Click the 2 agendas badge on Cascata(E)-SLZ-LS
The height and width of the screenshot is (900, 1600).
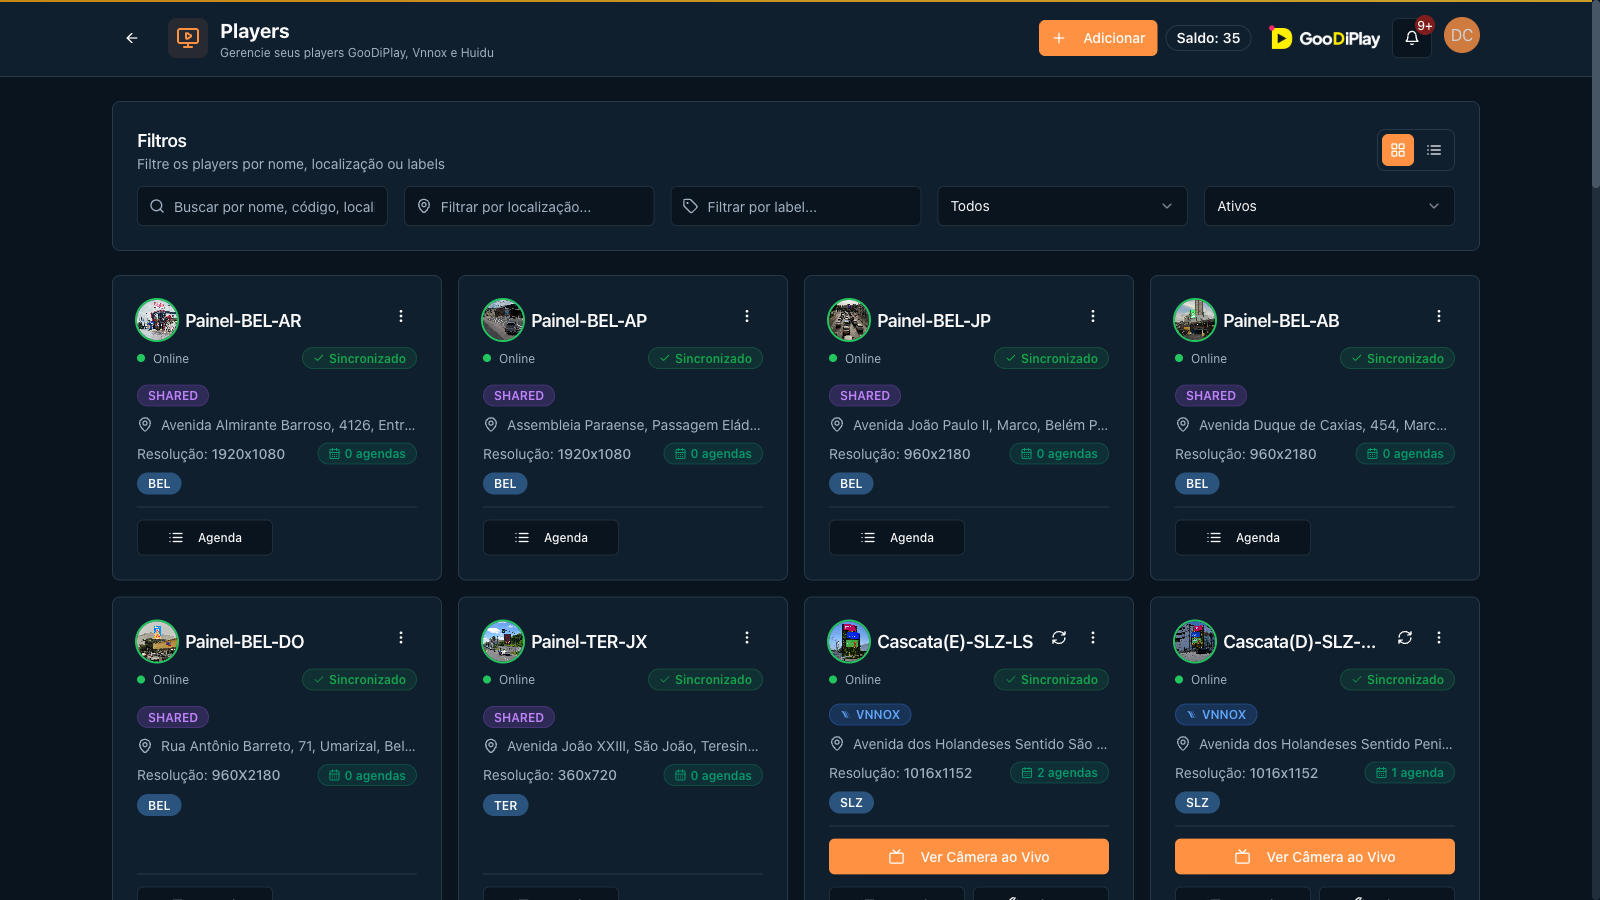(x=1059, y=773)
